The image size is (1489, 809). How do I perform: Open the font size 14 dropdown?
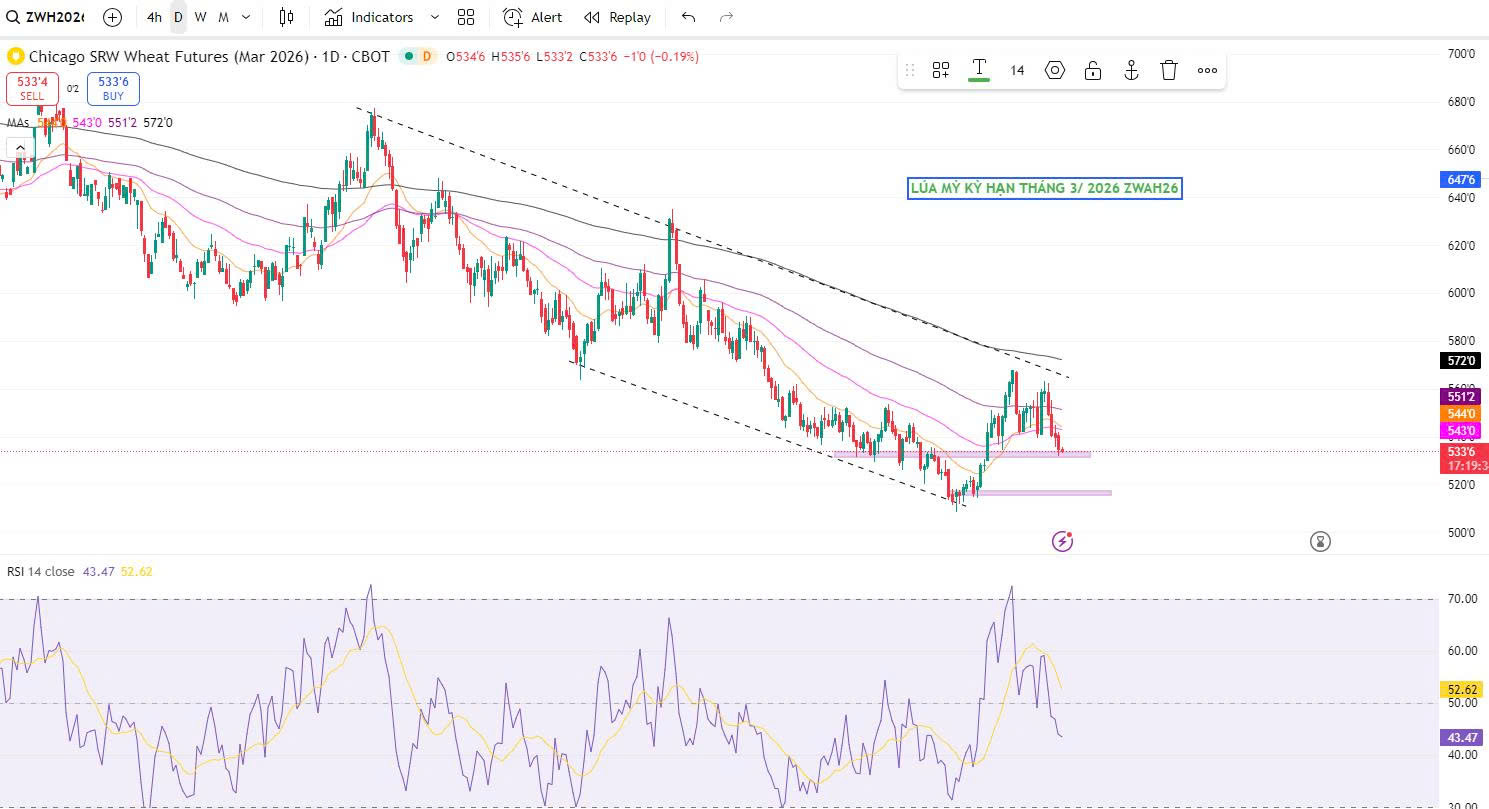coord(1017,70)
